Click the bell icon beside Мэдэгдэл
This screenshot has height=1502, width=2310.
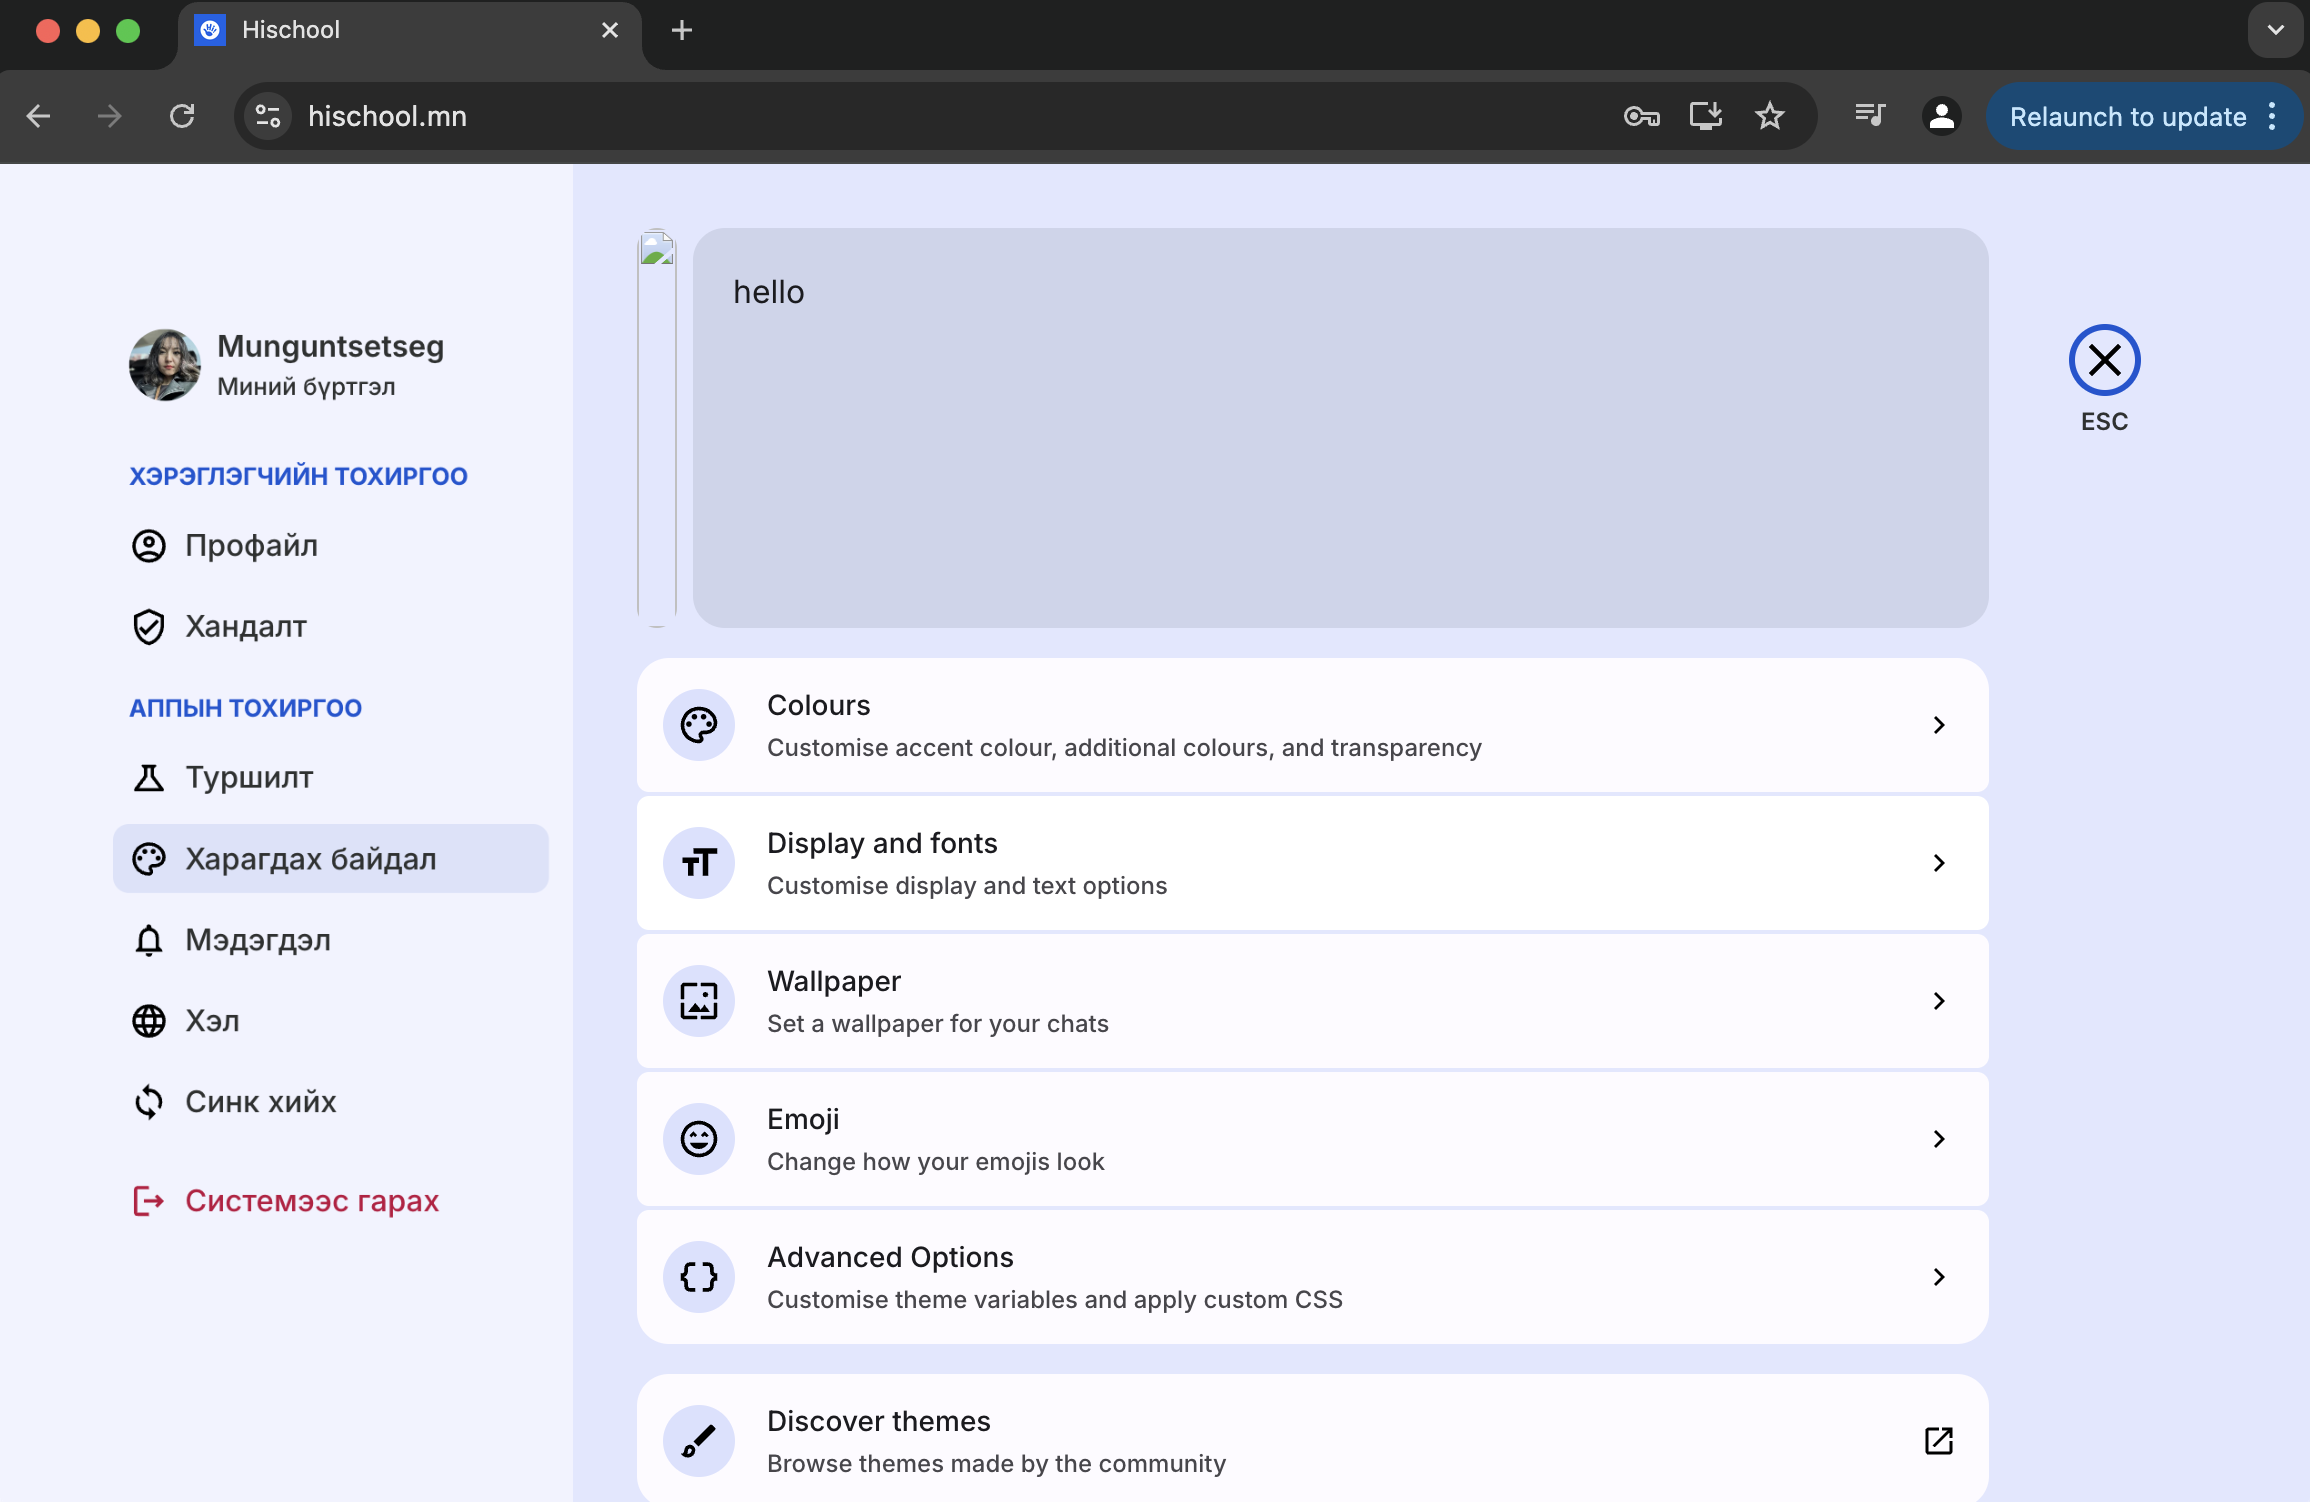click(x=149, y=940)
